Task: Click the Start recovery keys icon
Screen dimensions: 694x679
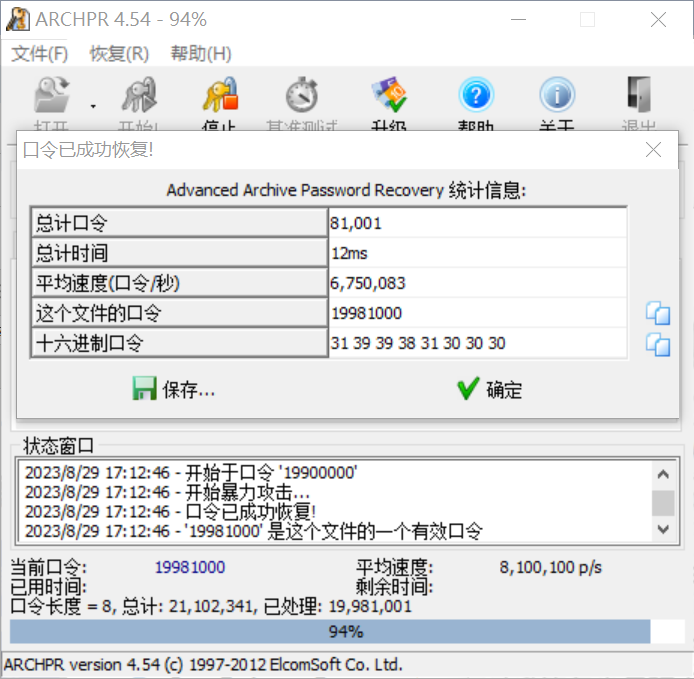Action: point(139,95)
